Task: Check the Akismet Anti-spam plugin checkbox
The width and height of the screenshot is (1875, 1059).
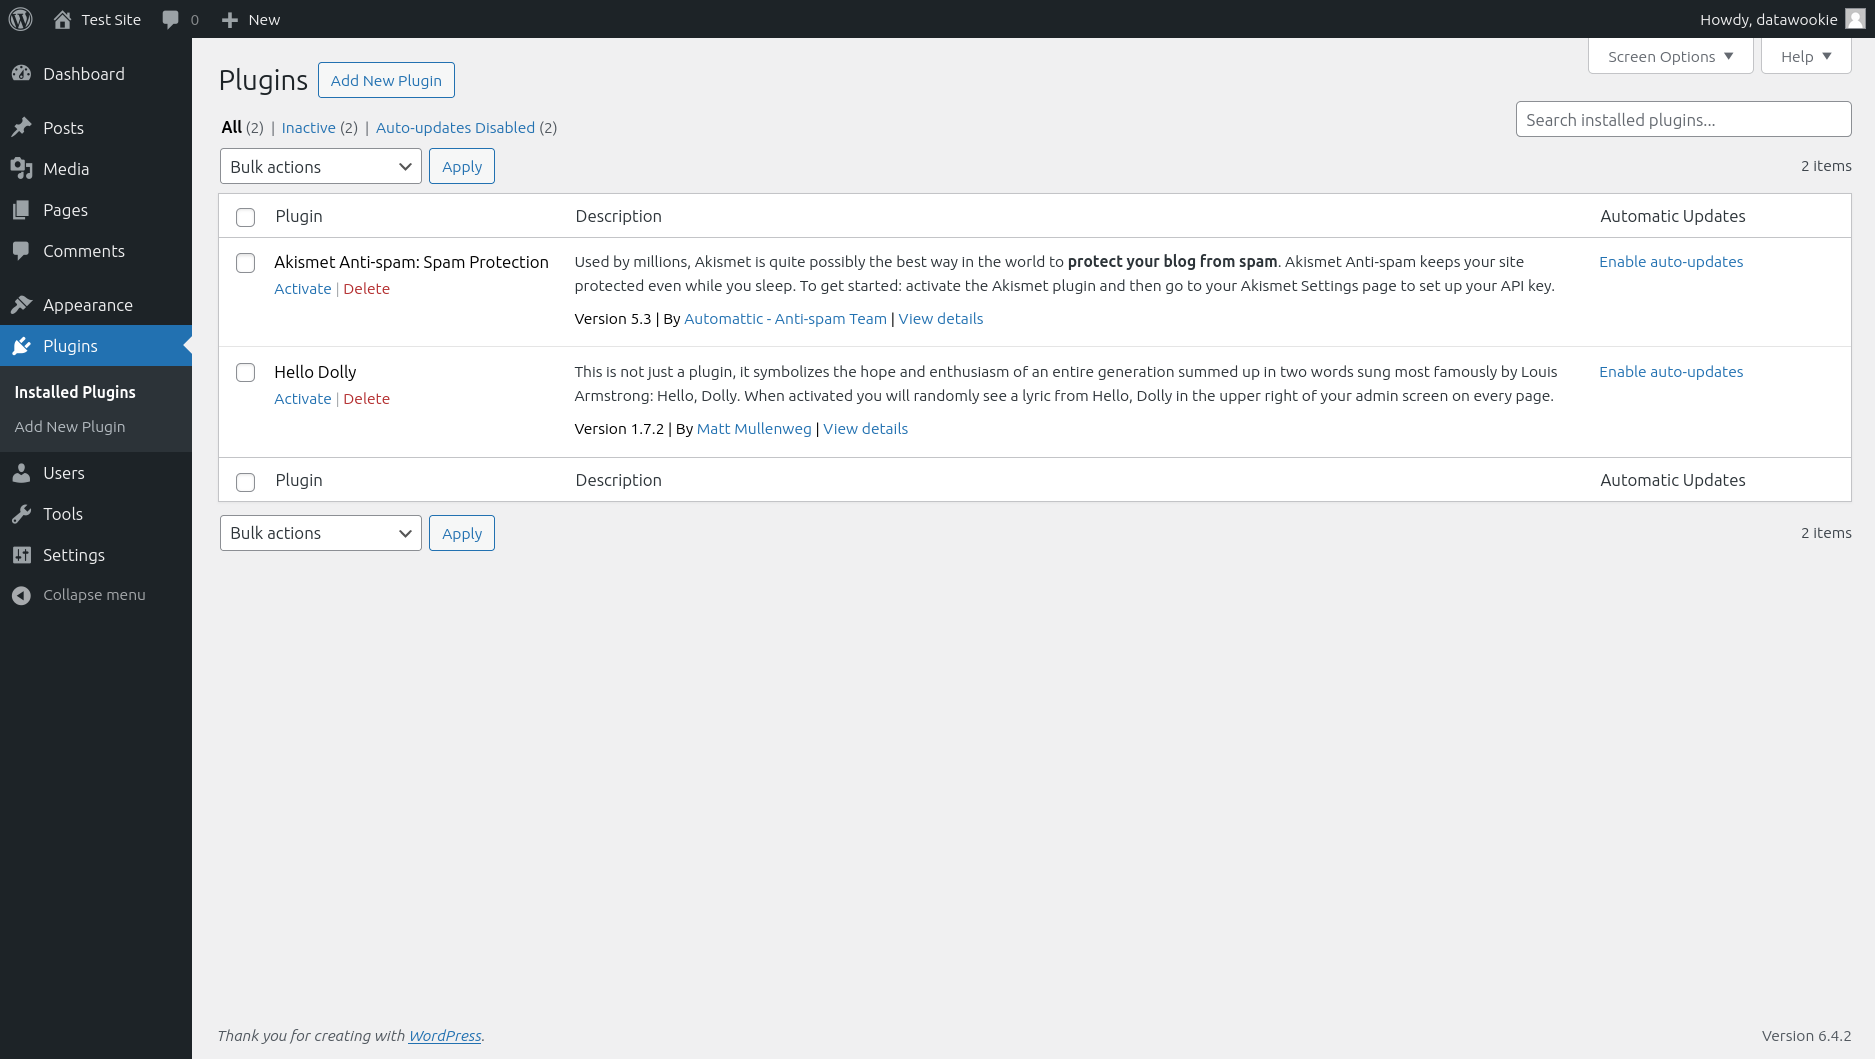Action: [x=245, y=263]
